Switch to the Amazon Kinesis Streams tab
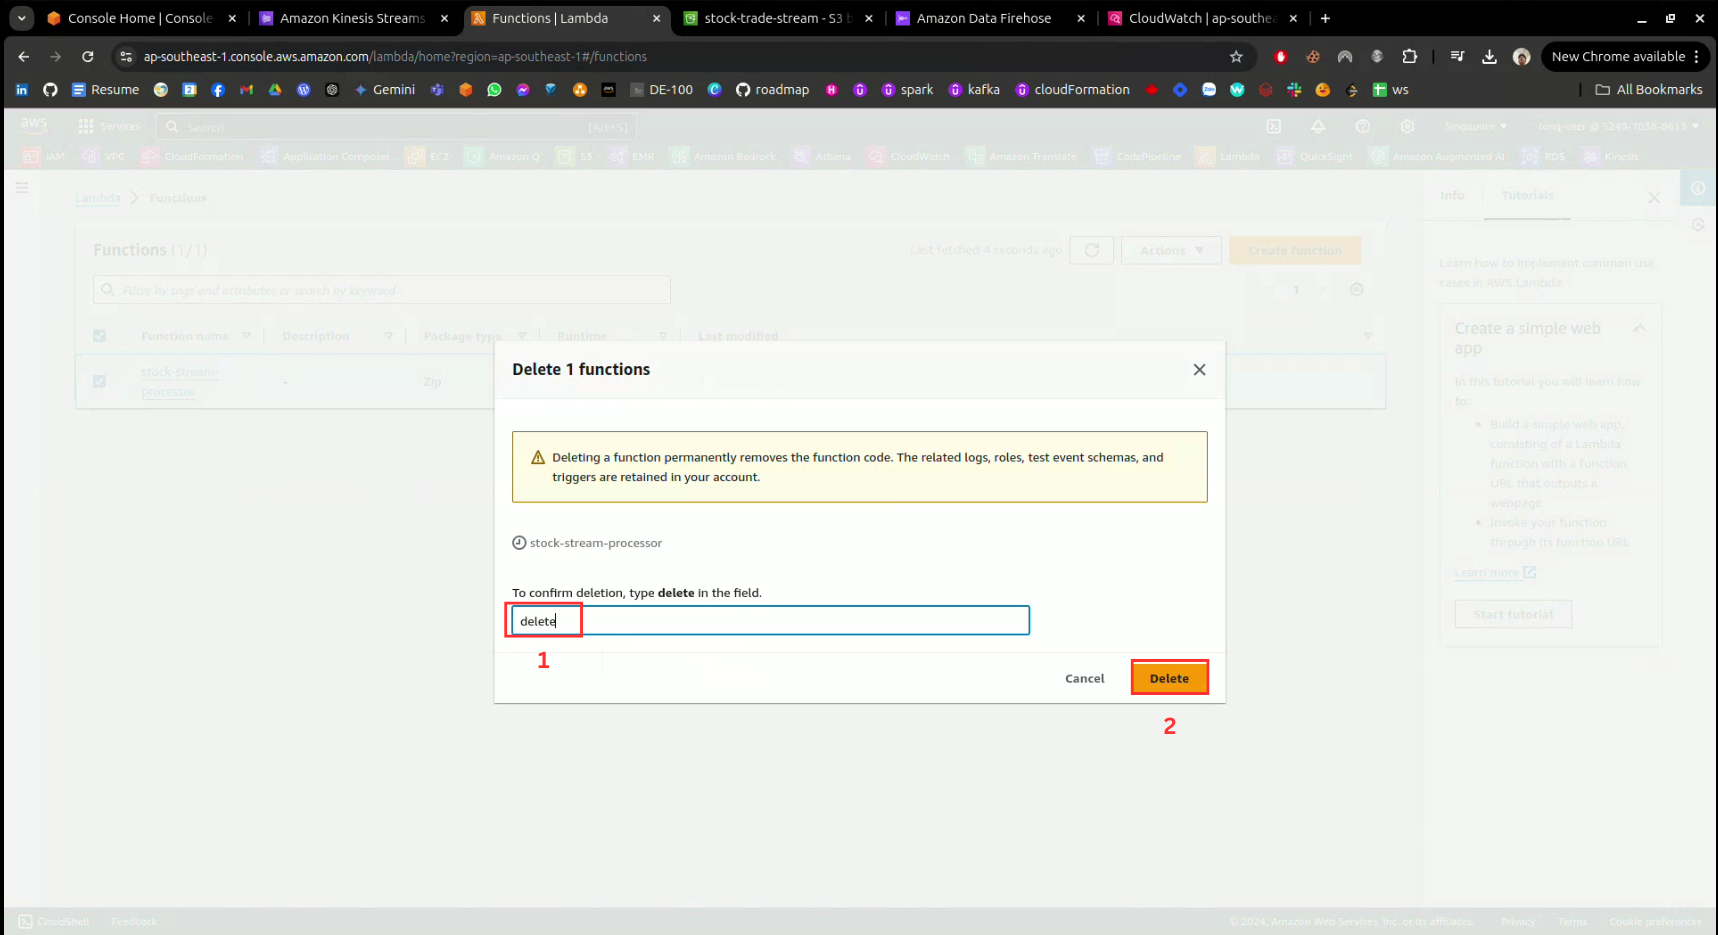 tap(352, 18)
